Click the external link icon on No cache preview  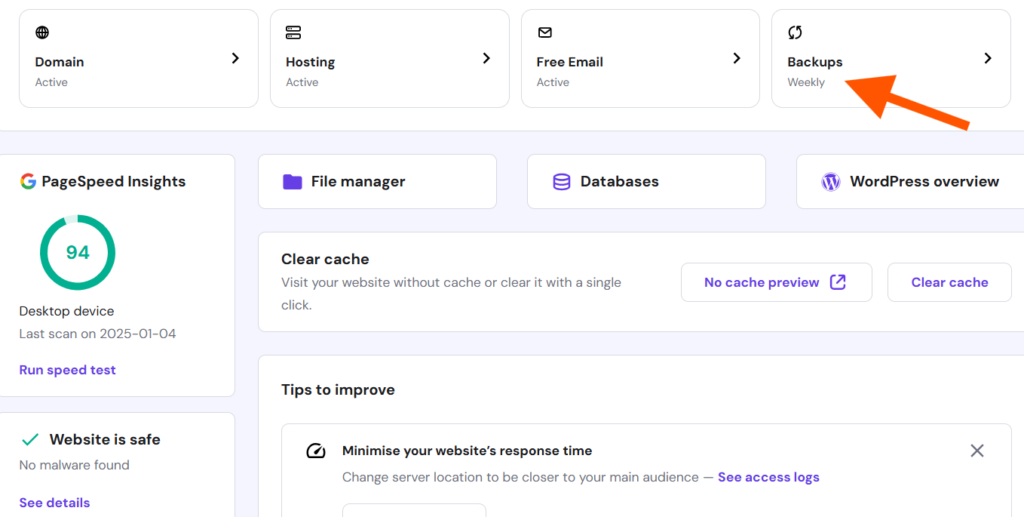tap(837, 282)
